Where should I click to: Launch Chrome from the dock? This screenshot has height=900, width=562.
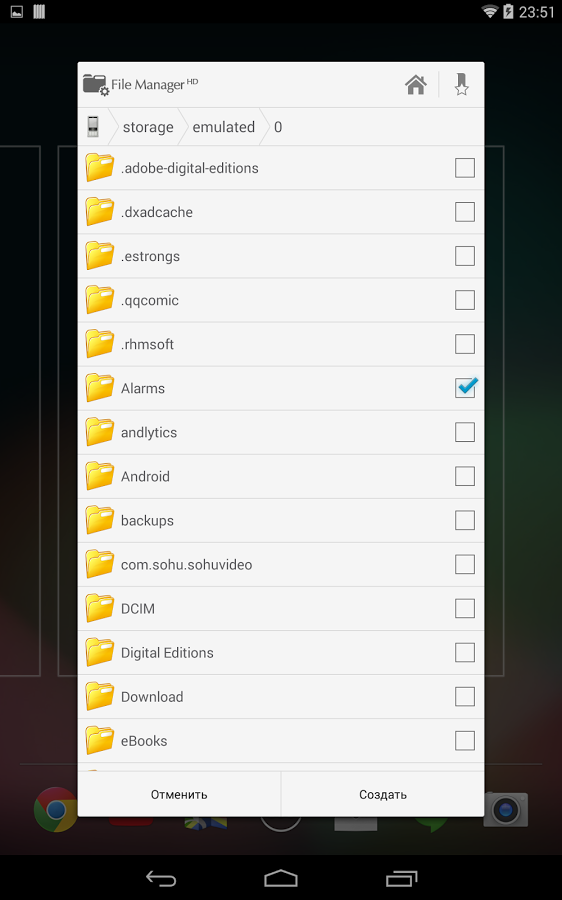(x=56, y=809)
